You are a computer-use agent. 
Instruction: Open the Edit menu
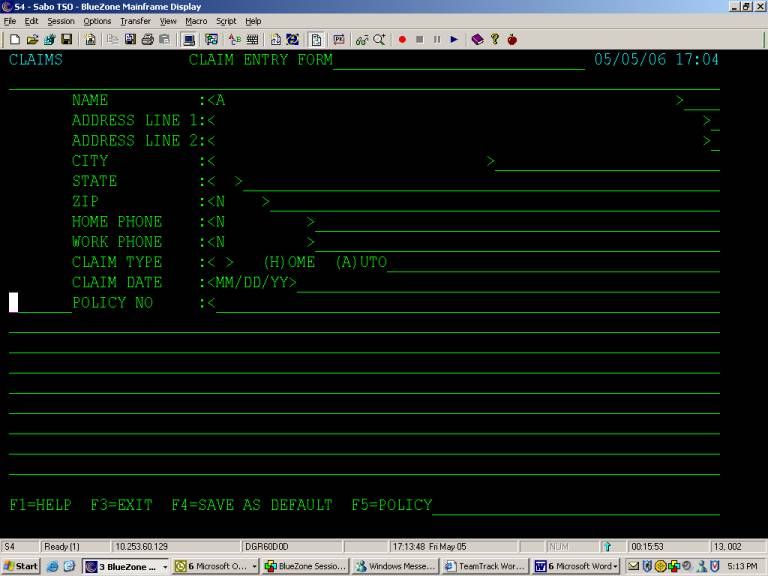[x=31, y=21]
